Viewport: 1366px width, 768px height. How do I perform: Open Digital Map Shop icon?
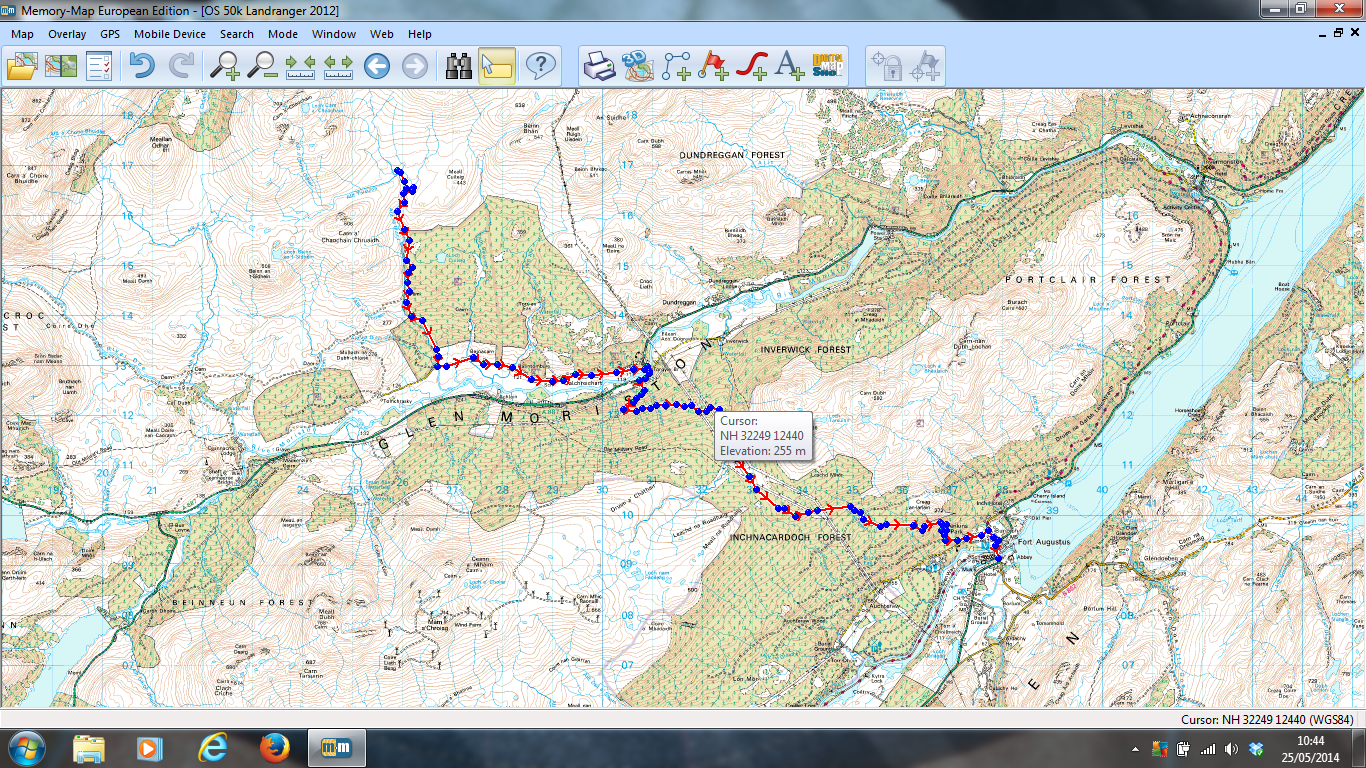828,66
